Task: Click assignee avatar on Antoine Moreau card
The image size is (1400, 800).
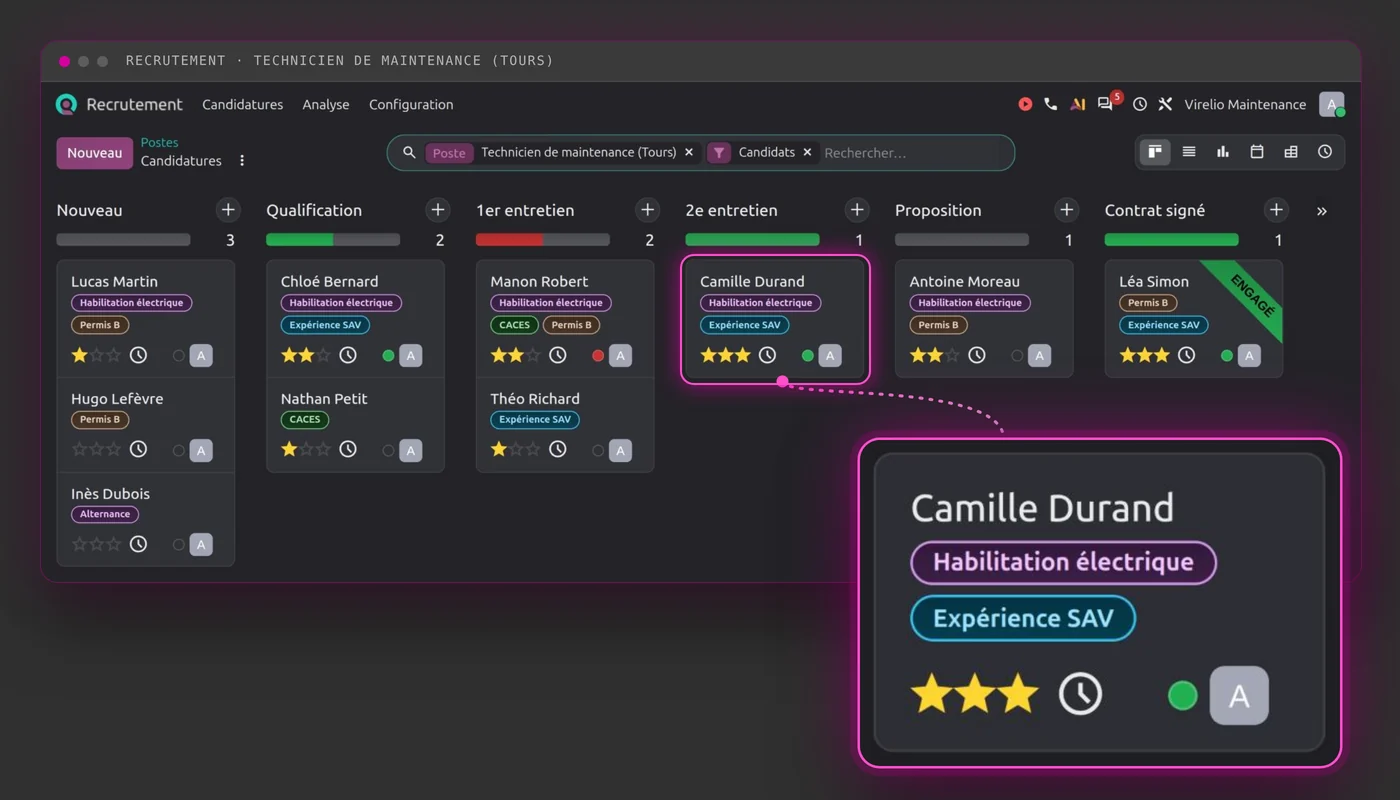Action: coord(1040,355)
